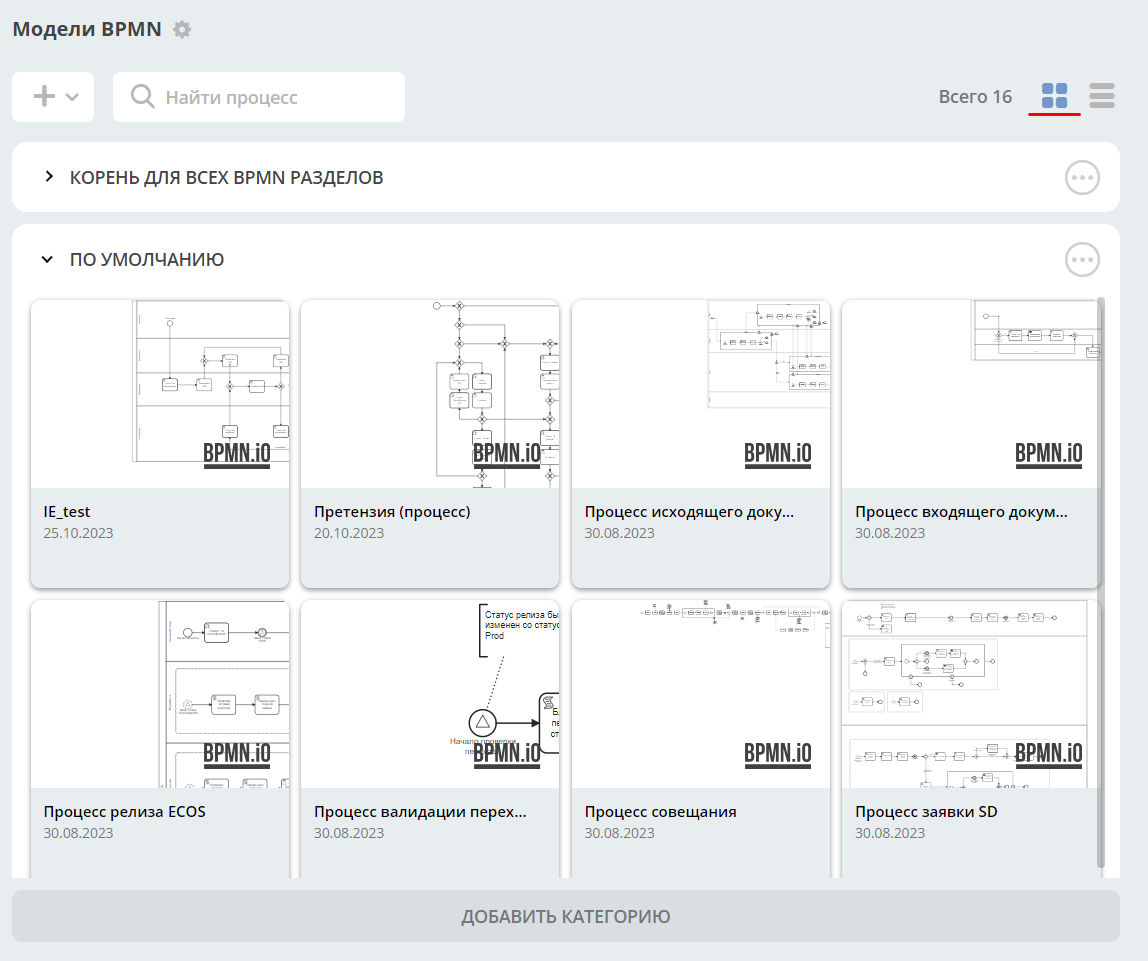Open the IE_test diagram thumbnail

click(160, 394)
